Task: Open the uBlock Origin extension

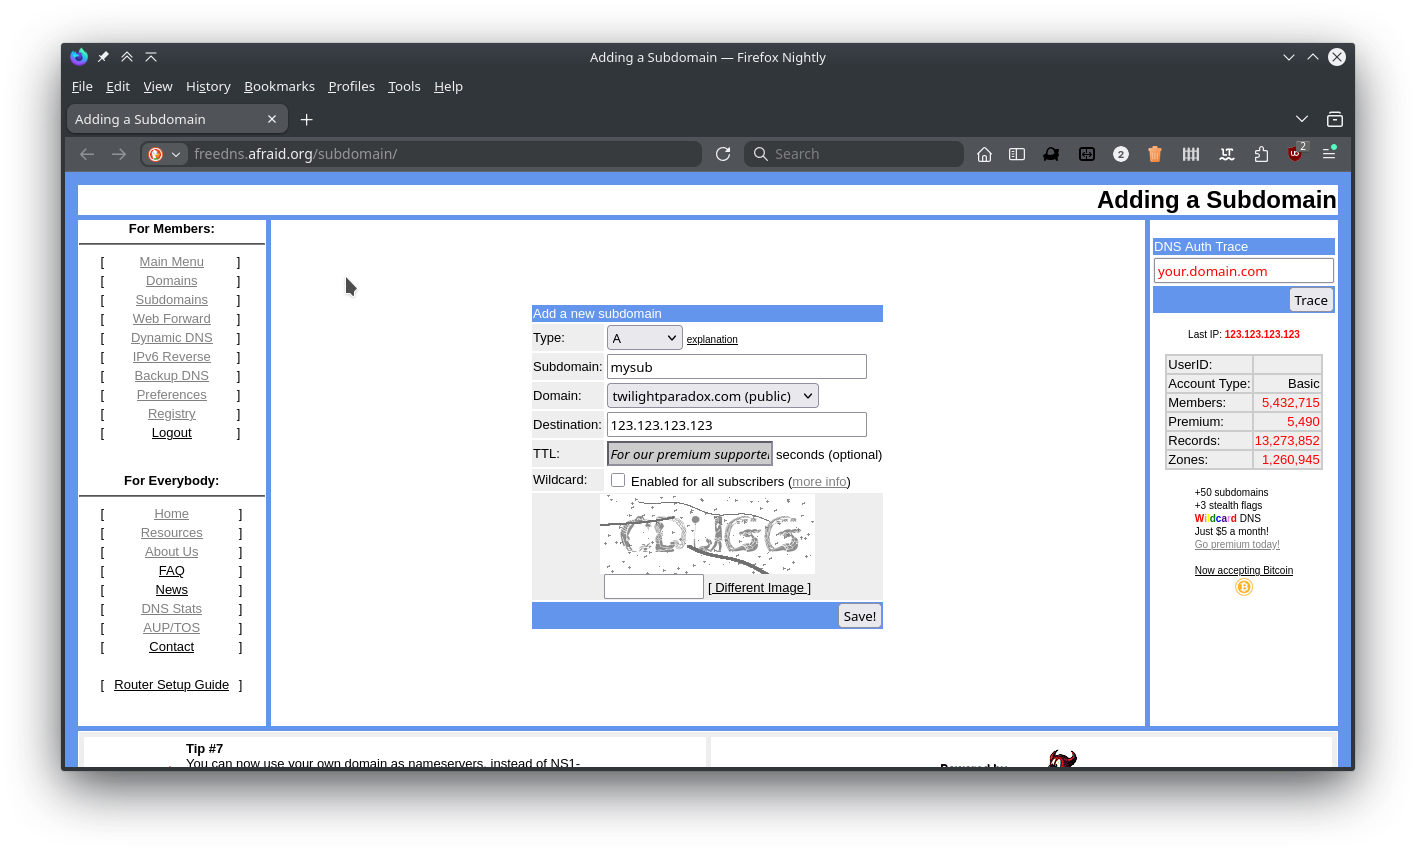Action: (1296, 154)
